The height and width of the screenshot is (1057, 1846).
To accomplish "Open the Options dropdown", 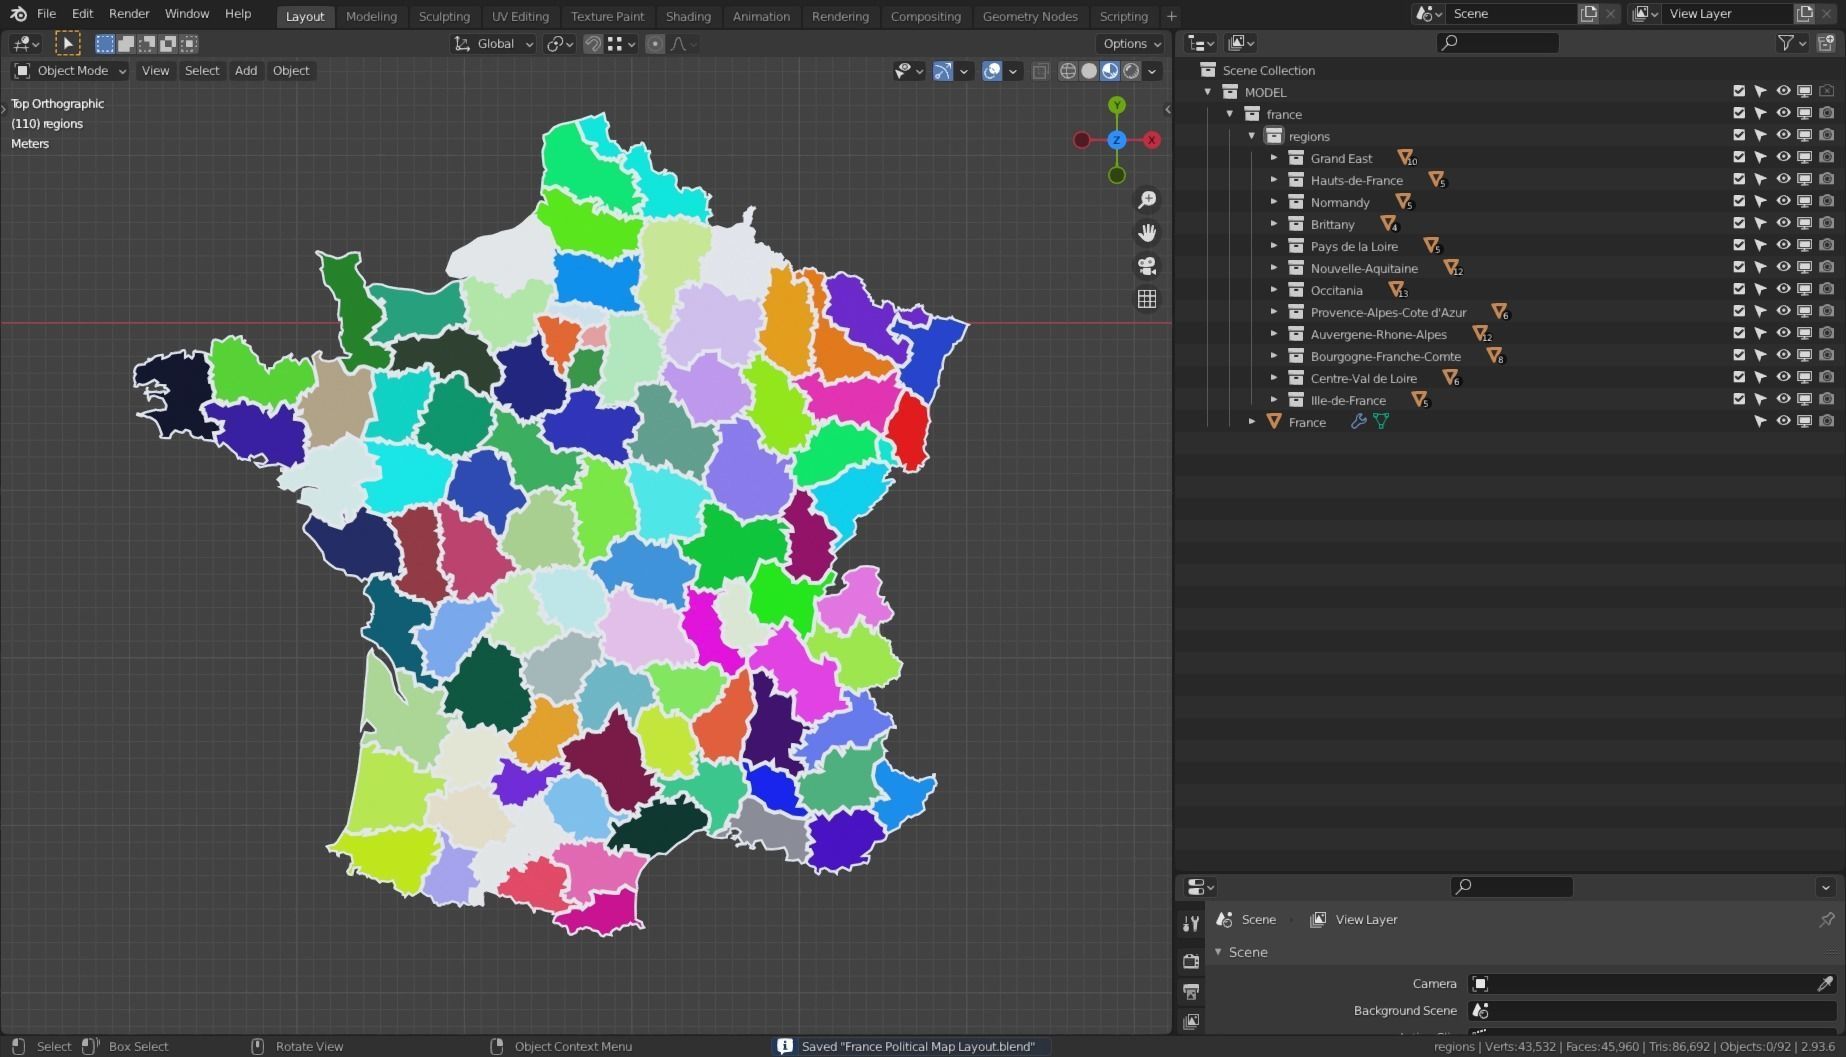I will tap(1132, 44).
